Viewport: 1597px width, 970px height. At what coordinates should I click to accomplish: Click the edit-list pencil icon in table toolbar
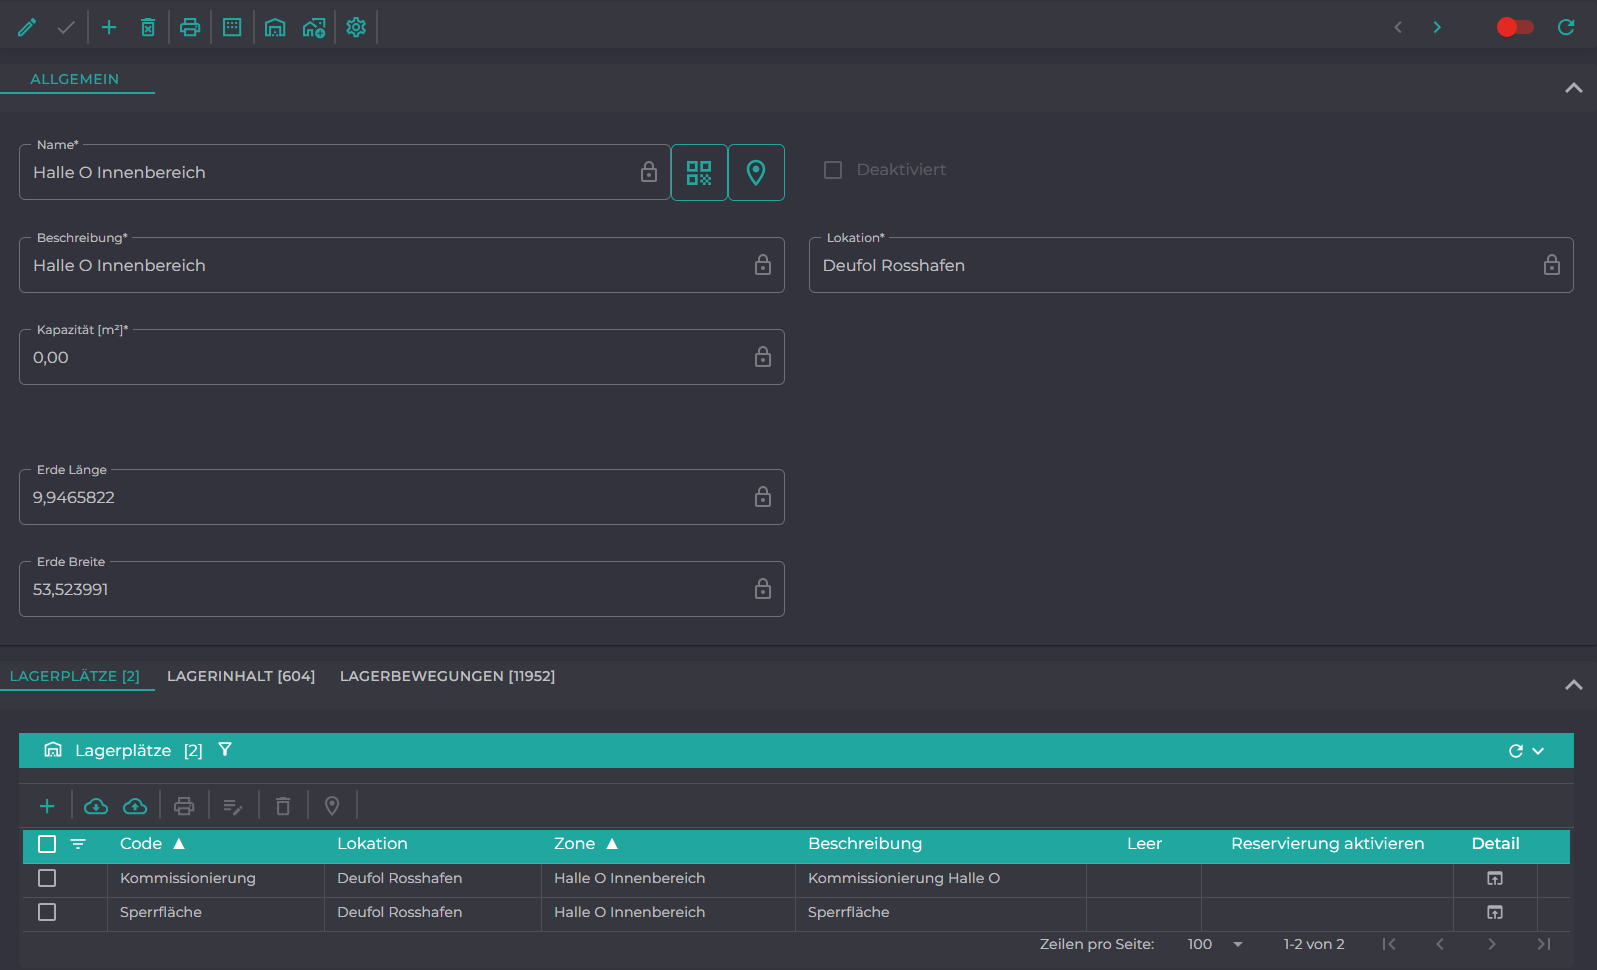[x=233, y=806]
